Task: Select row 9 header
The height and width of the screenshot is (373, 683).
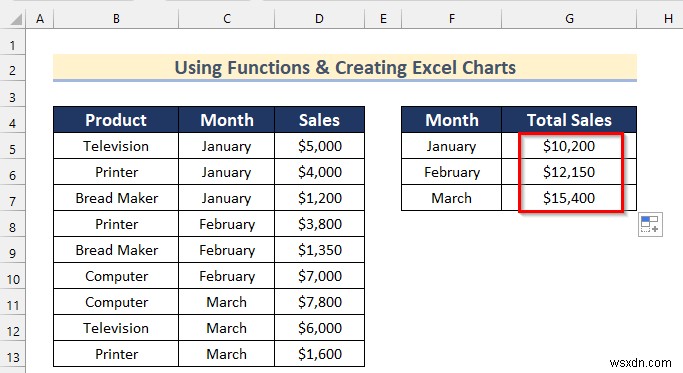Action: click(13, 250)
